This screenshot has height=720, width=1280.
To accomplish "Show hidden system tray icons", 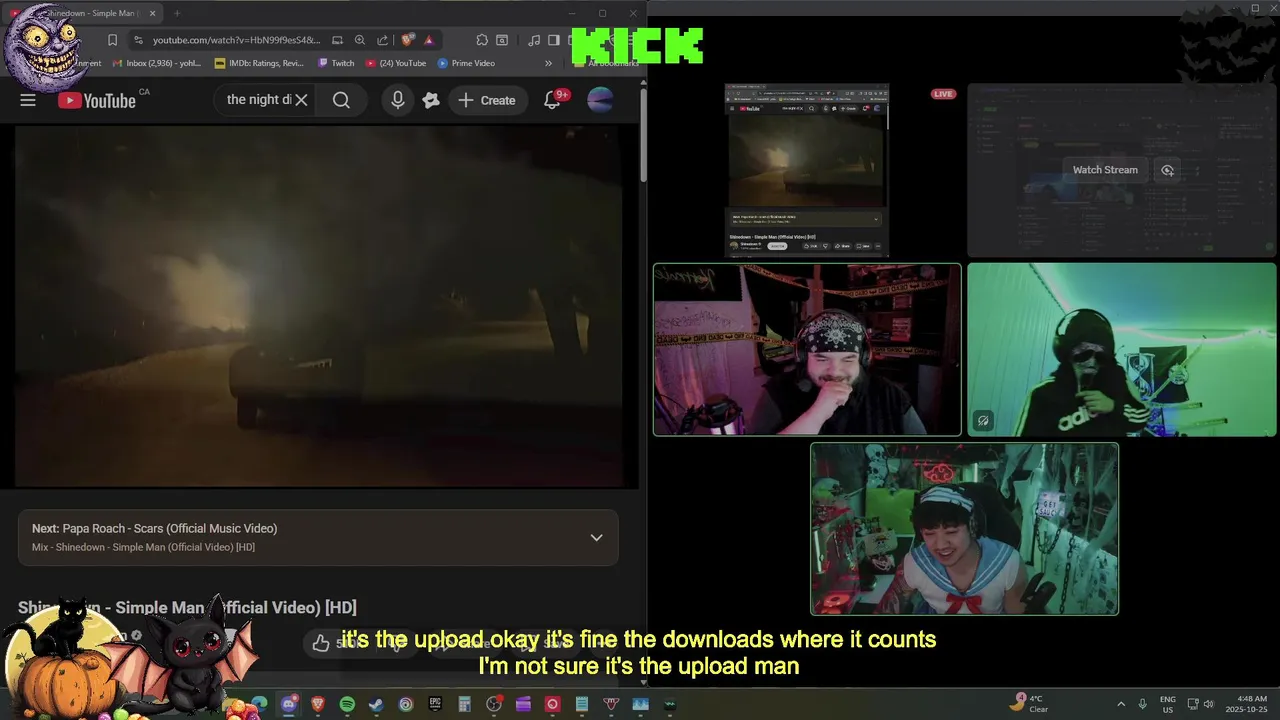I will pos(1121,704).
